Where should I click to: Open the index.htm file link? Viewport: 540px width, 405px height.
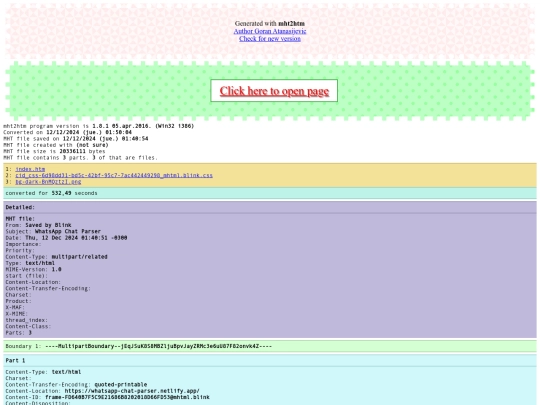coord(30,169)
